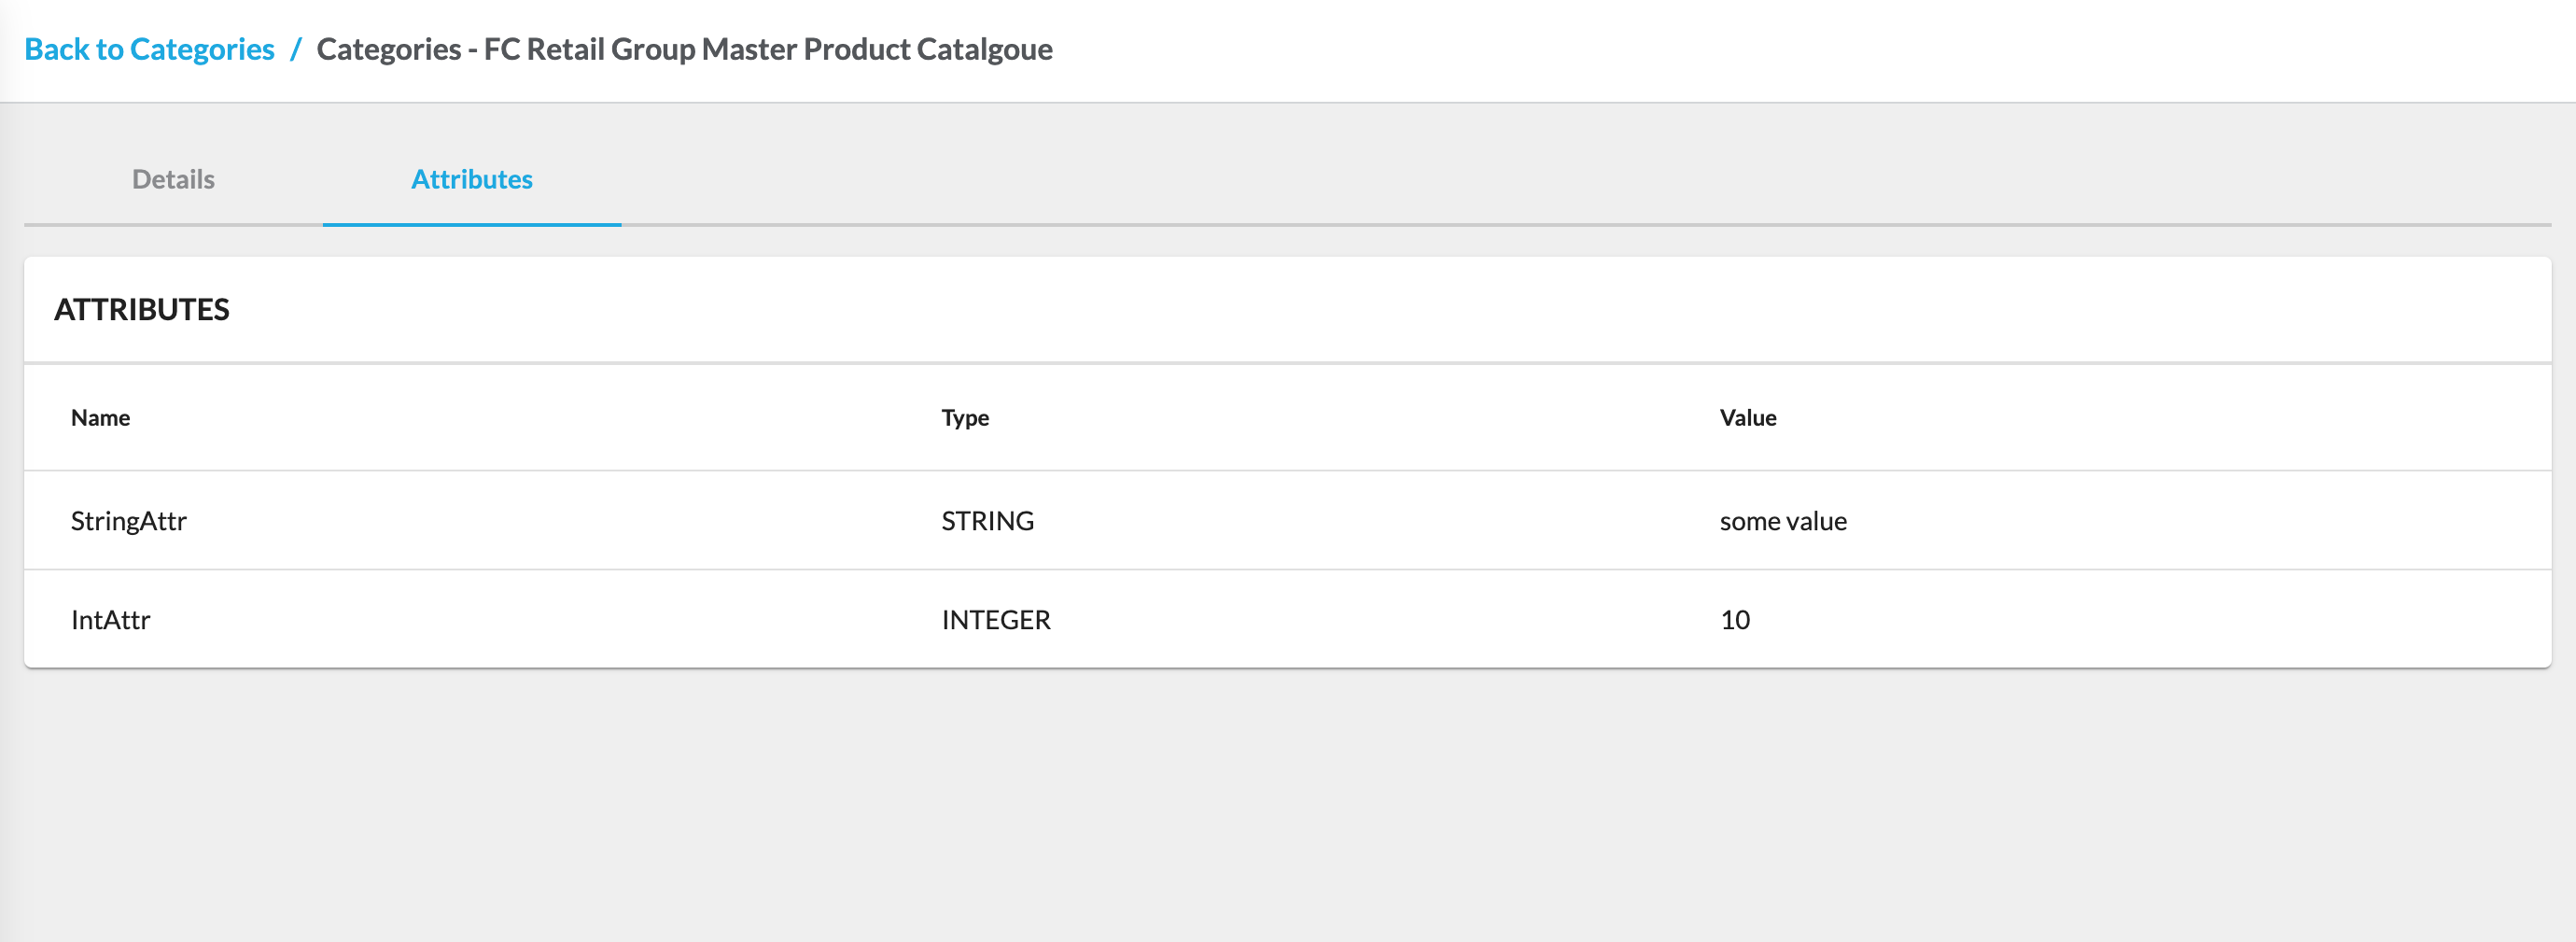
Task: Click the STRING type cell
Action: click(x=987, y=521)
